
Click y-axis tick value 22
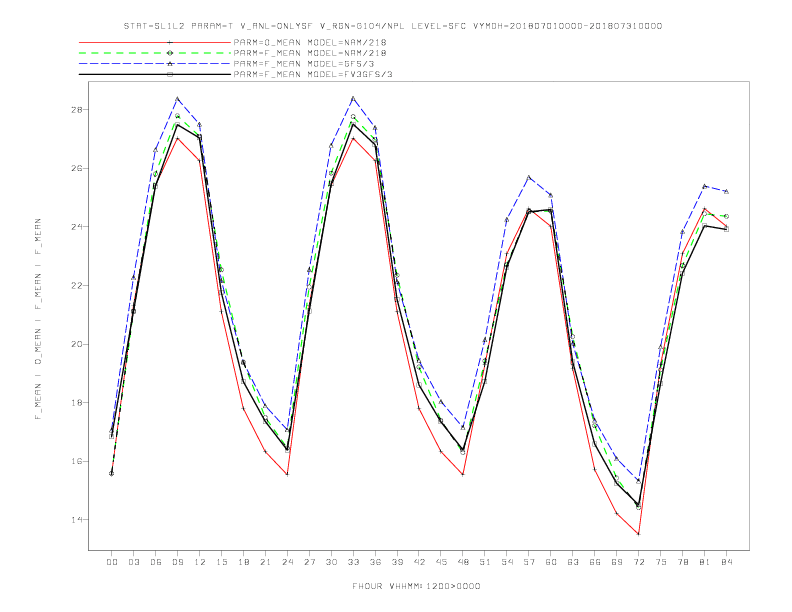point(76,285)
